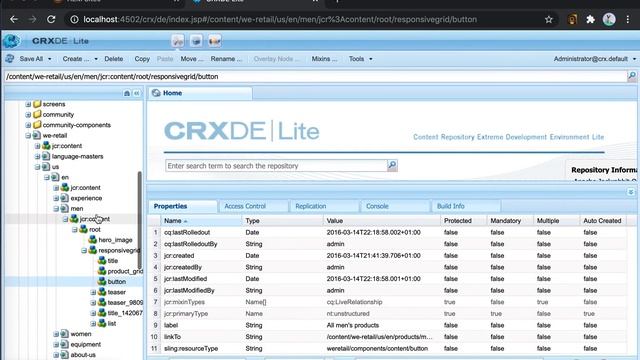Click the sling:resourceType property name
The width and height of the screenshot is (640, 360).
pyautogui.click(x=191, y=349)
